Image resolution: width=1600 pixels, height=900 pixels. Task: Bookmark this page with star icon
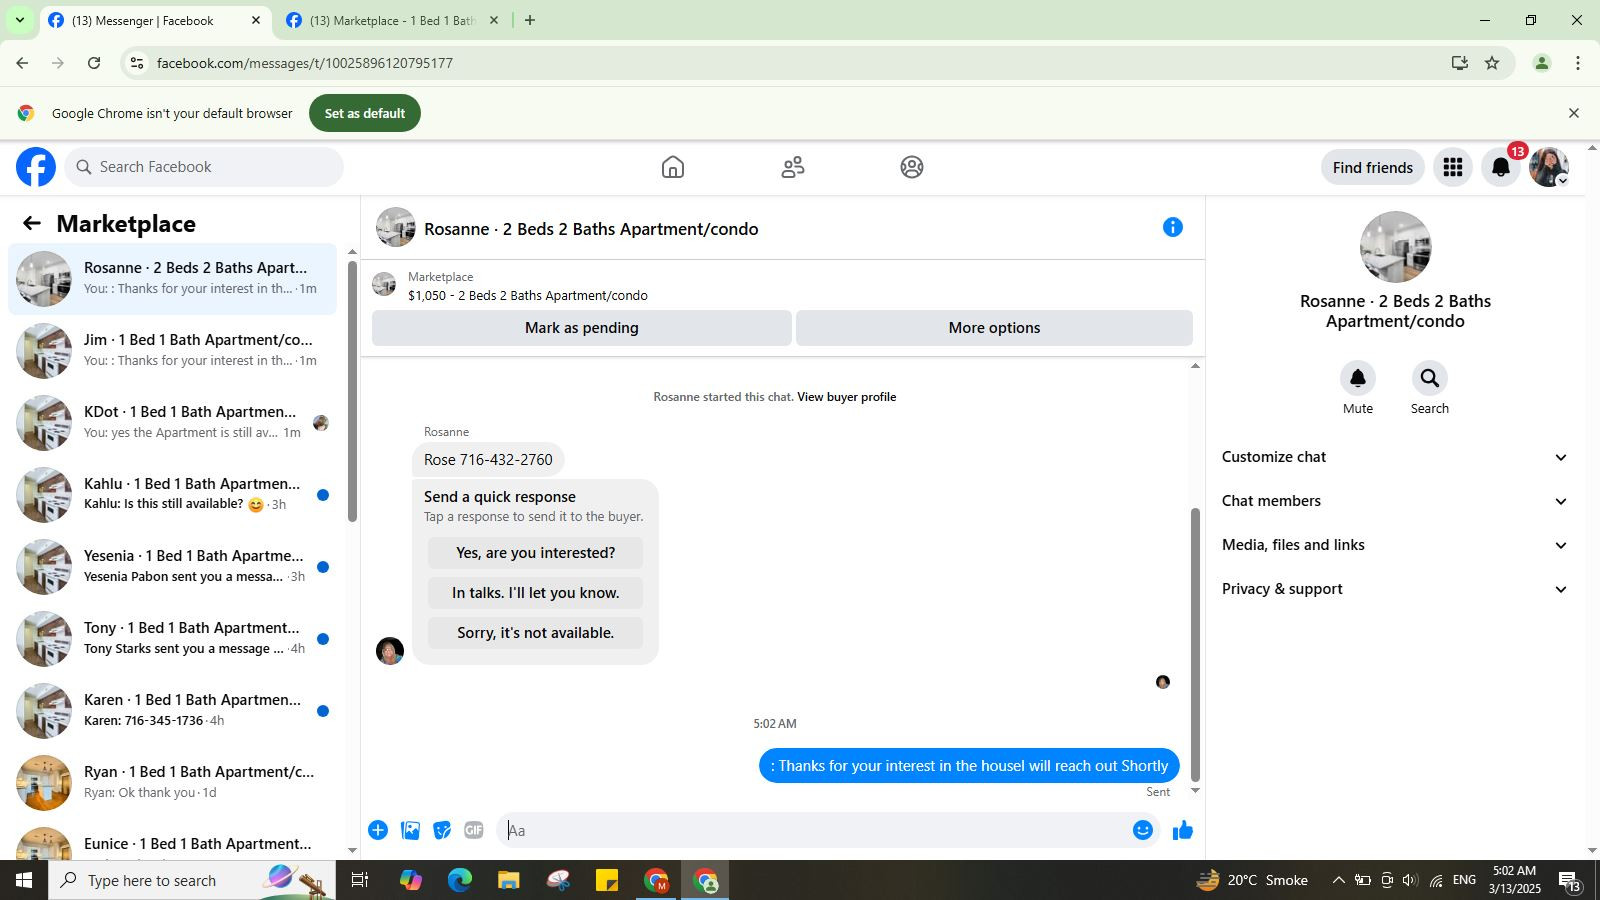click(1492, 63)
